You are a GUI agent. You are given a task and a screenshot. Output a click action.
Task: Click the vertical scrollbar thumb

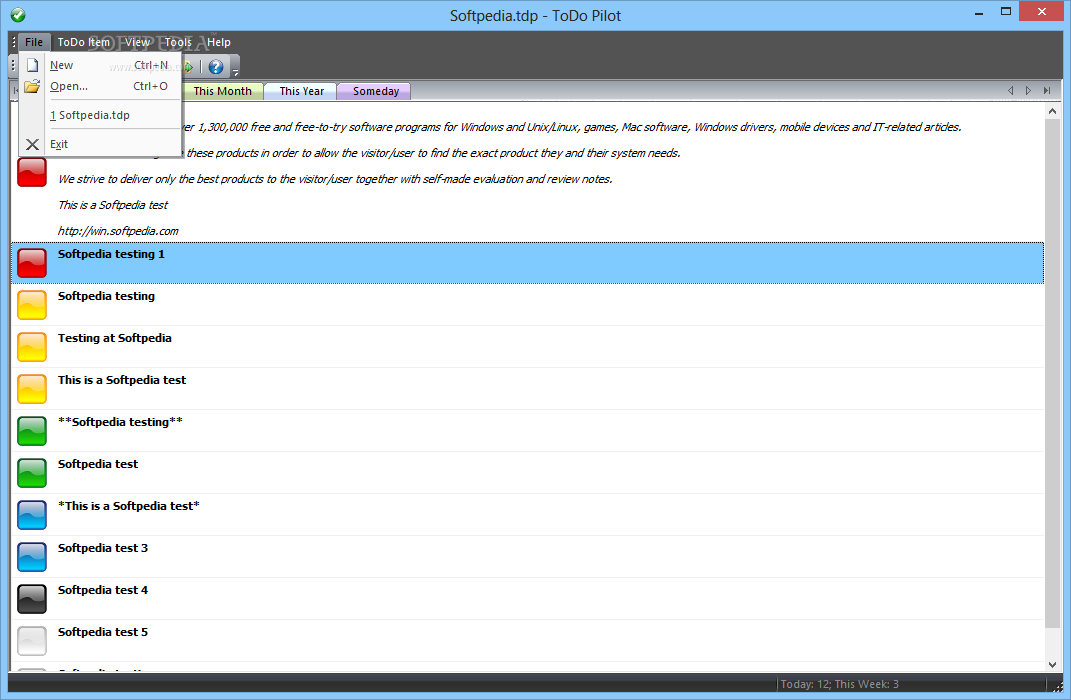pyautogui.click(x=1052, y=373)
